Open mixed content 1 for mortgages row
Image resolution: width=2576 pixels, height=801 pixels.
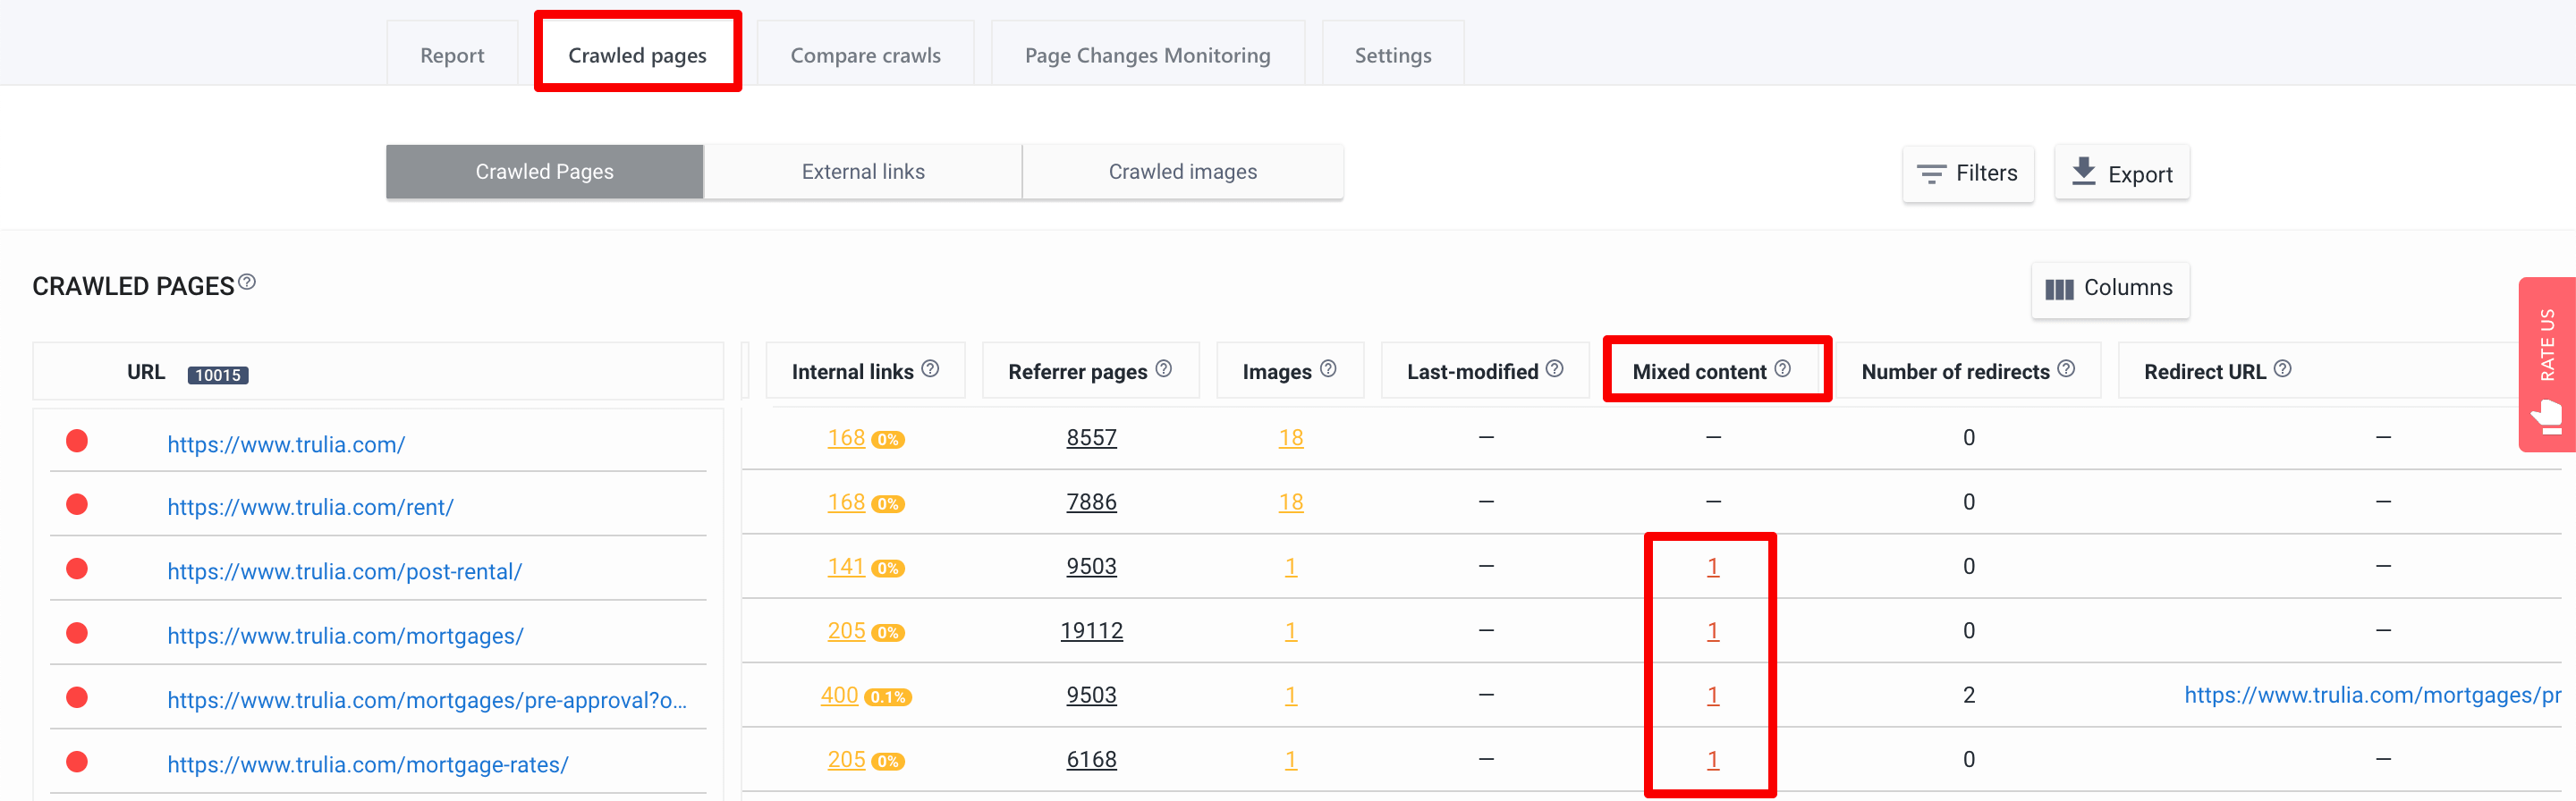coord(1713,631)
